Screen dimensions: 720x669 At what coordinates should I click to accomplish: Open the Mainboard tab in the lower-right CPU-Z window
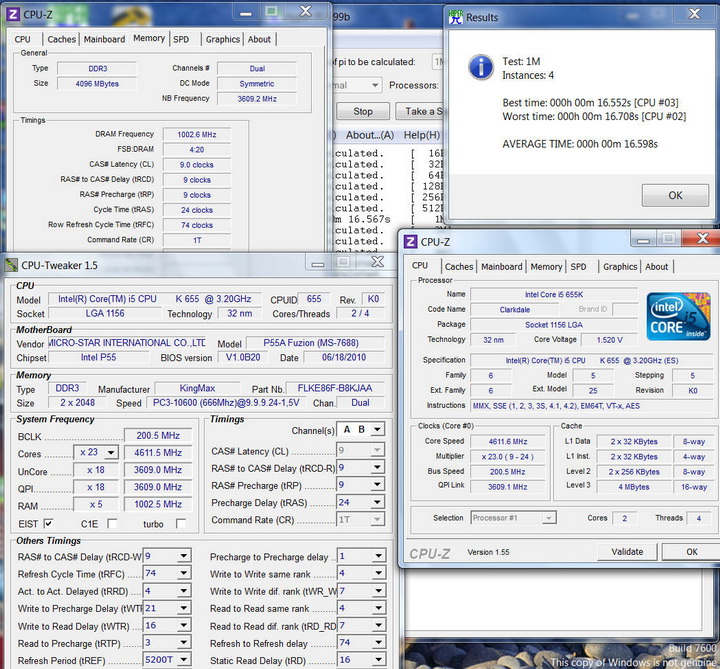point(501,267)
